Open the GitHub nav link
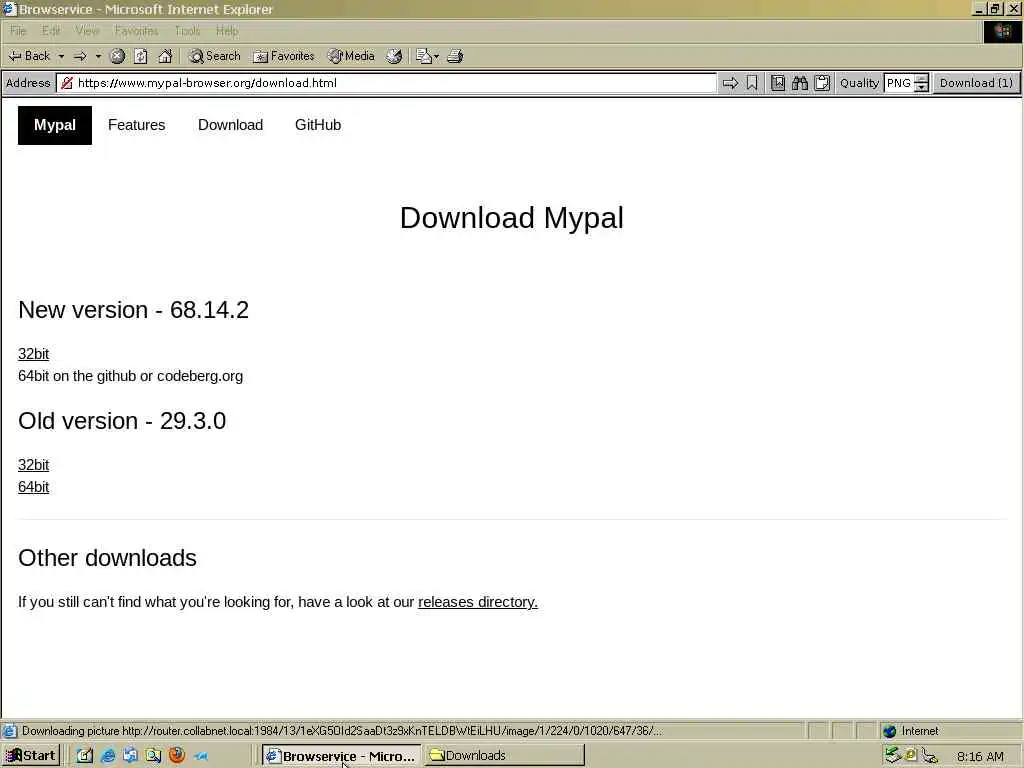This screenshot has width=1024, height=768. point(318,125)
